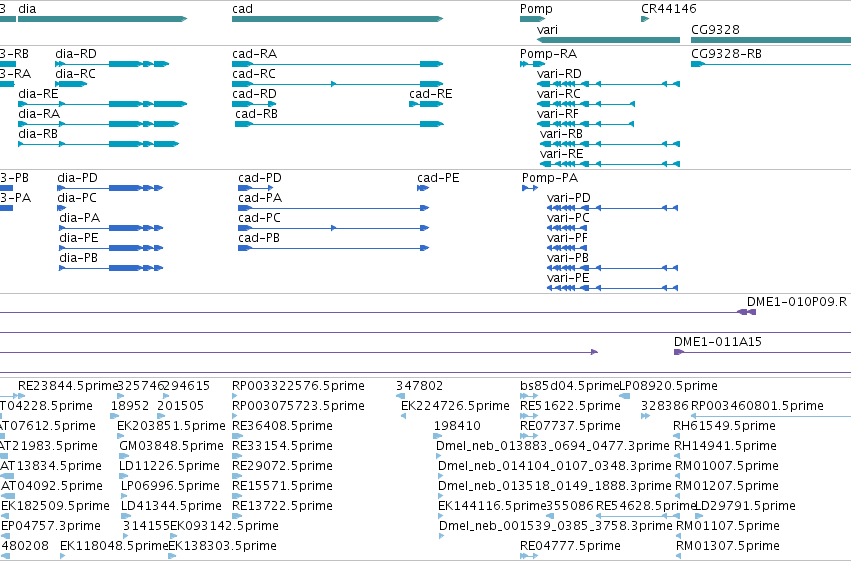Select protein dia-PE

(x=111, y=248)
